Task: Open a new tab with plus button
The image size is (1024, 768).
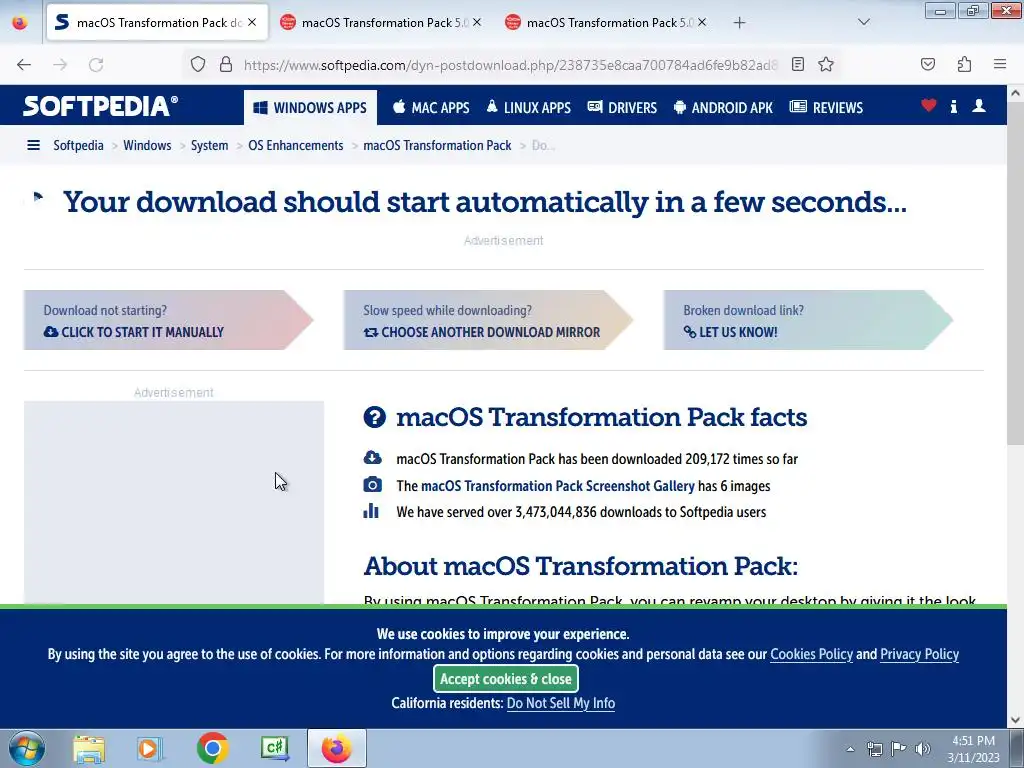Action: pos(739,23)
